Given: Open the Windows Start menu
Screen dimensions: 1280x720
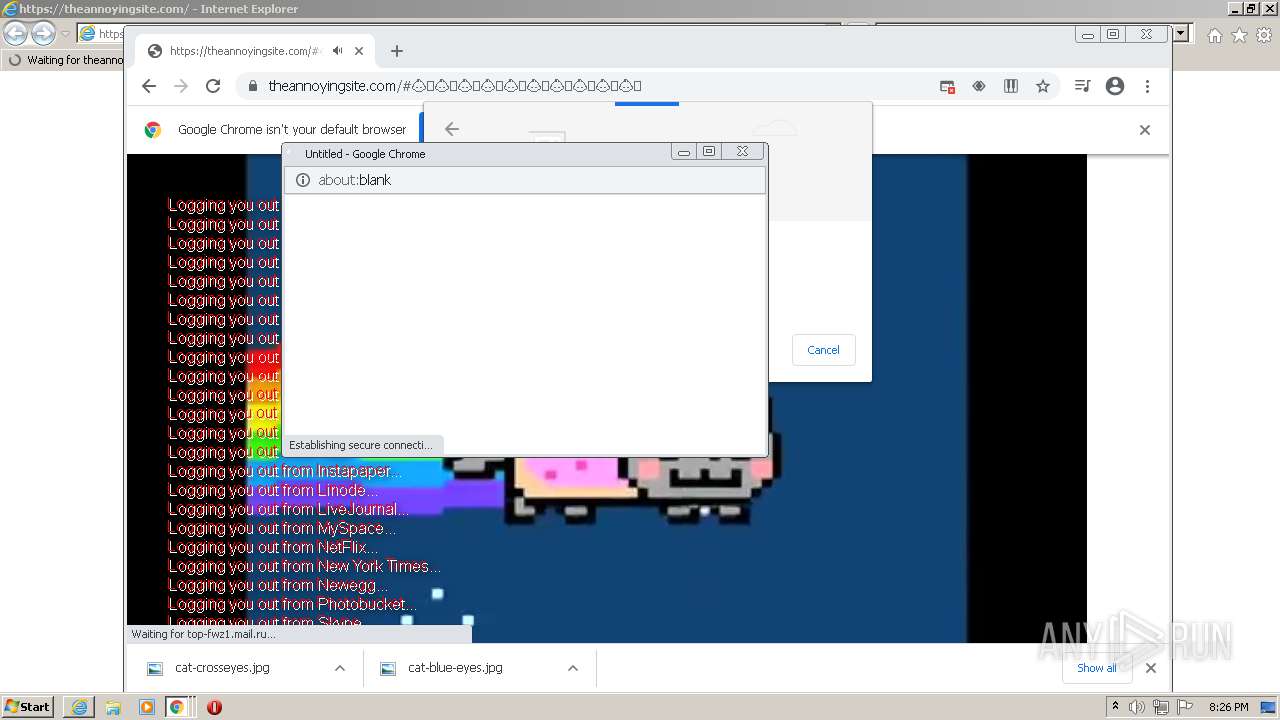Looking at the screenshot, I should (x=28, y=706).
